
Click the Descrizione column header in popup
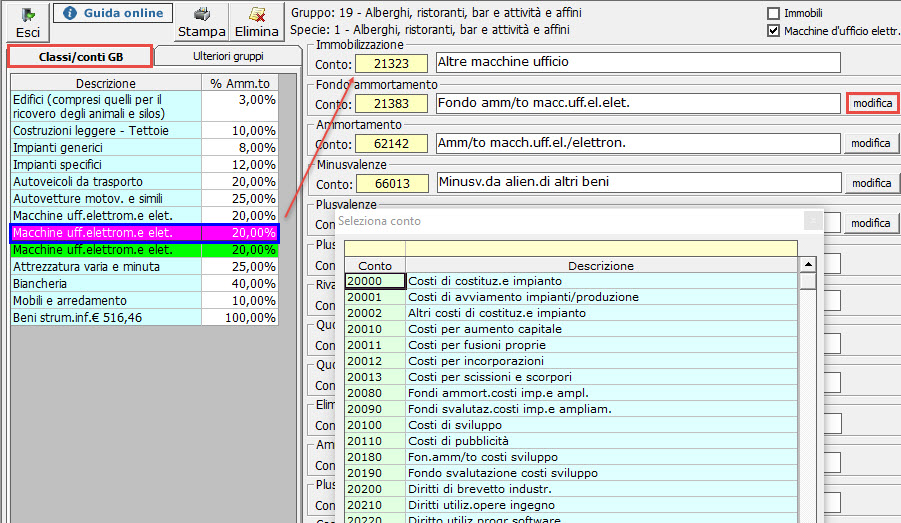pos(601,266)
